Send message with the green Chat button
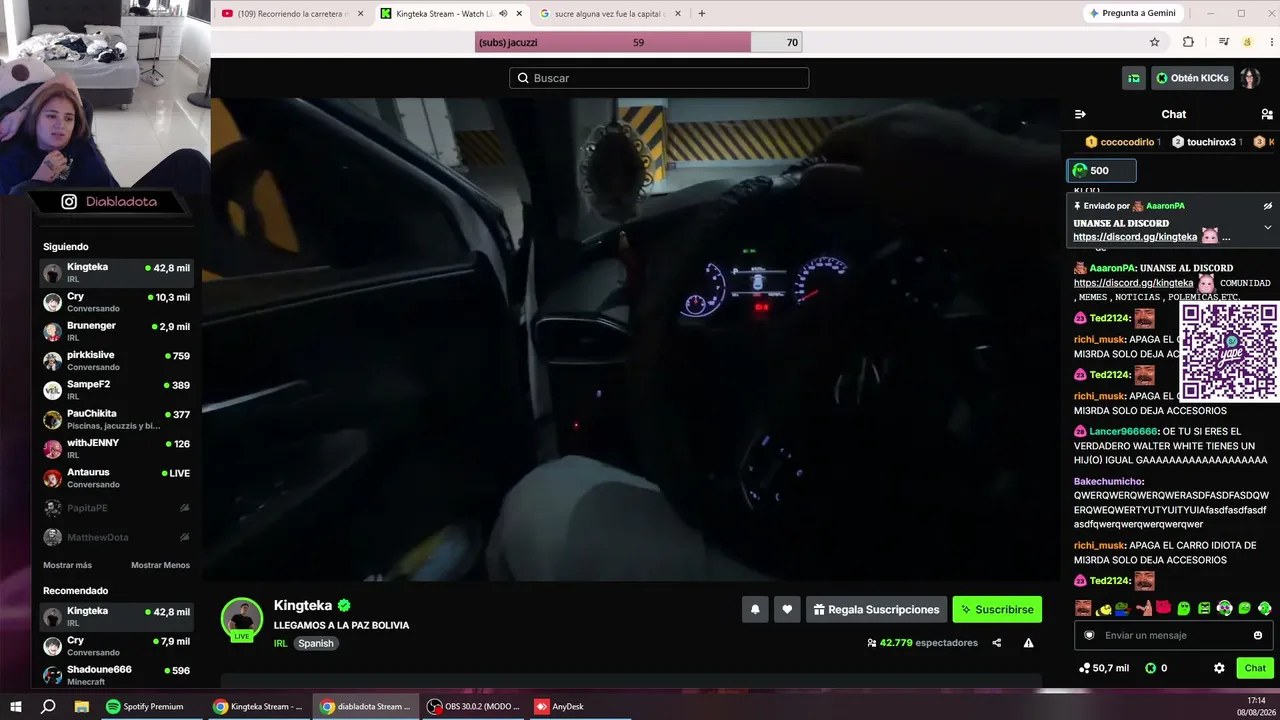 tap(1255, 668)
